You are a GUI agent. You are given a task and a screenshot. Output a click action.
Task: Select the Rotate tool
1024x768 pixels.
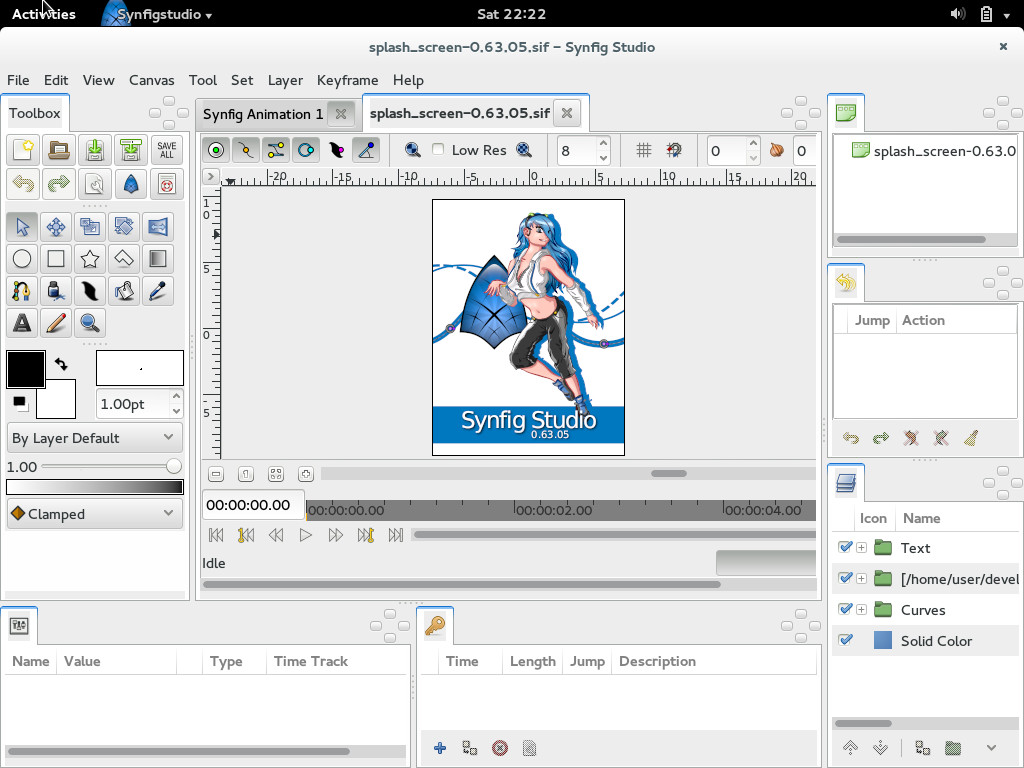[124, 227]
